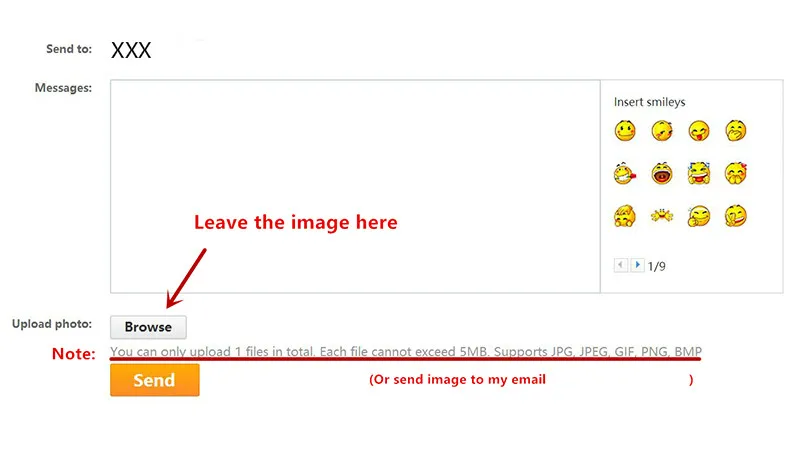Insert the tongue-out smiley

pos(698,131)
